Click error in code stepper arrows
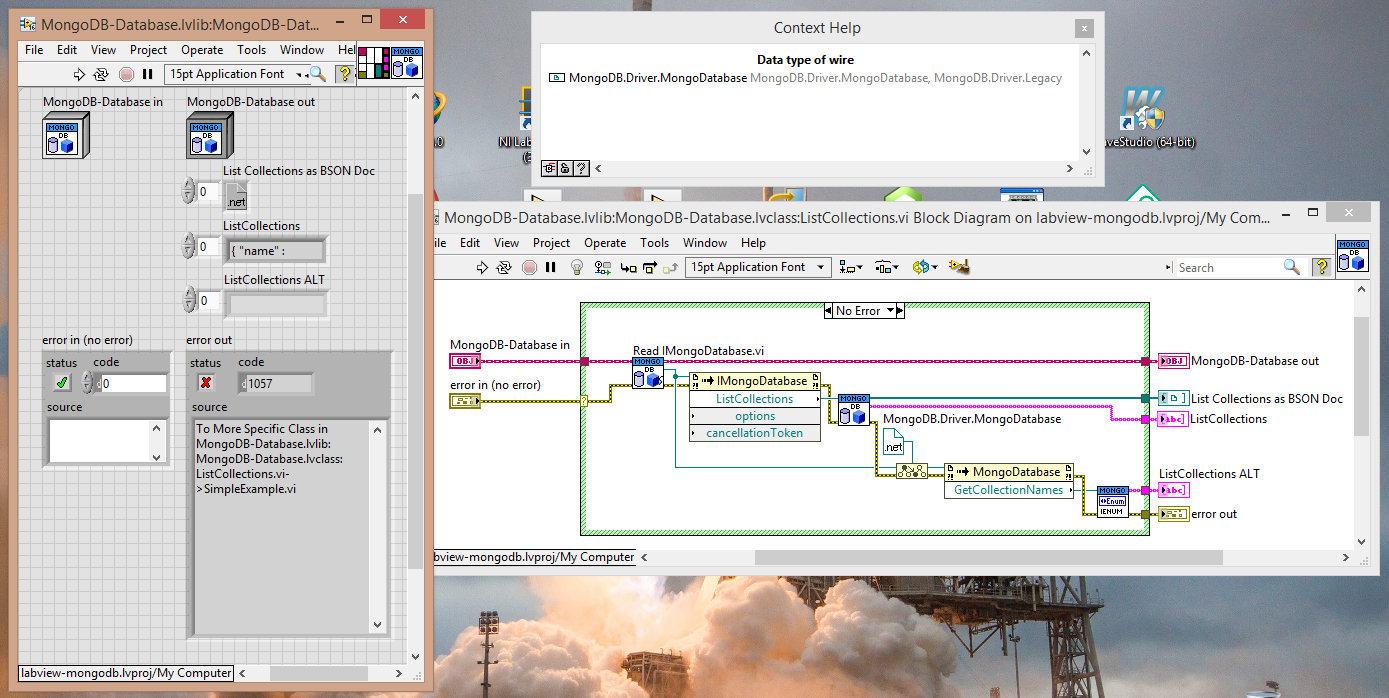Screen dimensions: 1389x698 click(88, 382)
